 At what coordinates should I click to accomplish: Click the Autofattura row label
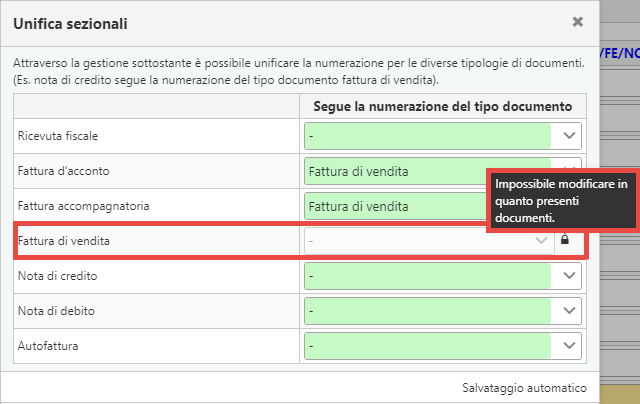[48, 346]
